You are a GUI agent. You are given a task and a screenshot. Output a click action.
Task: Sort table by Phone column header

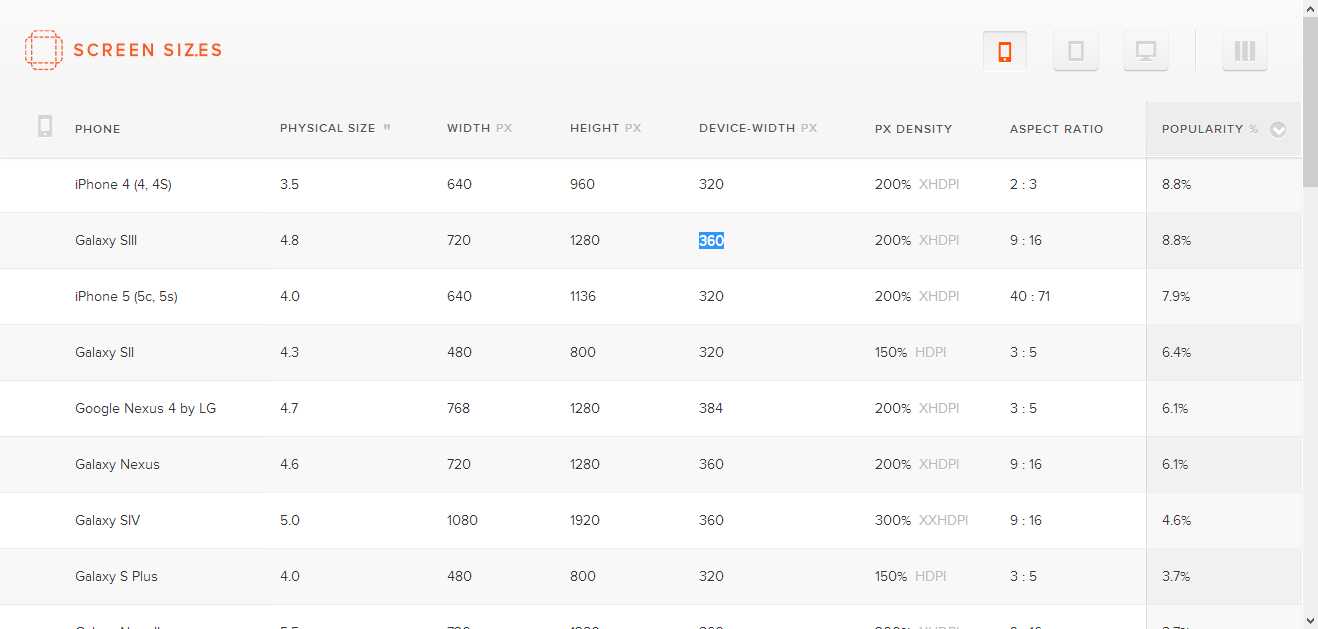[x=97, y=129]
